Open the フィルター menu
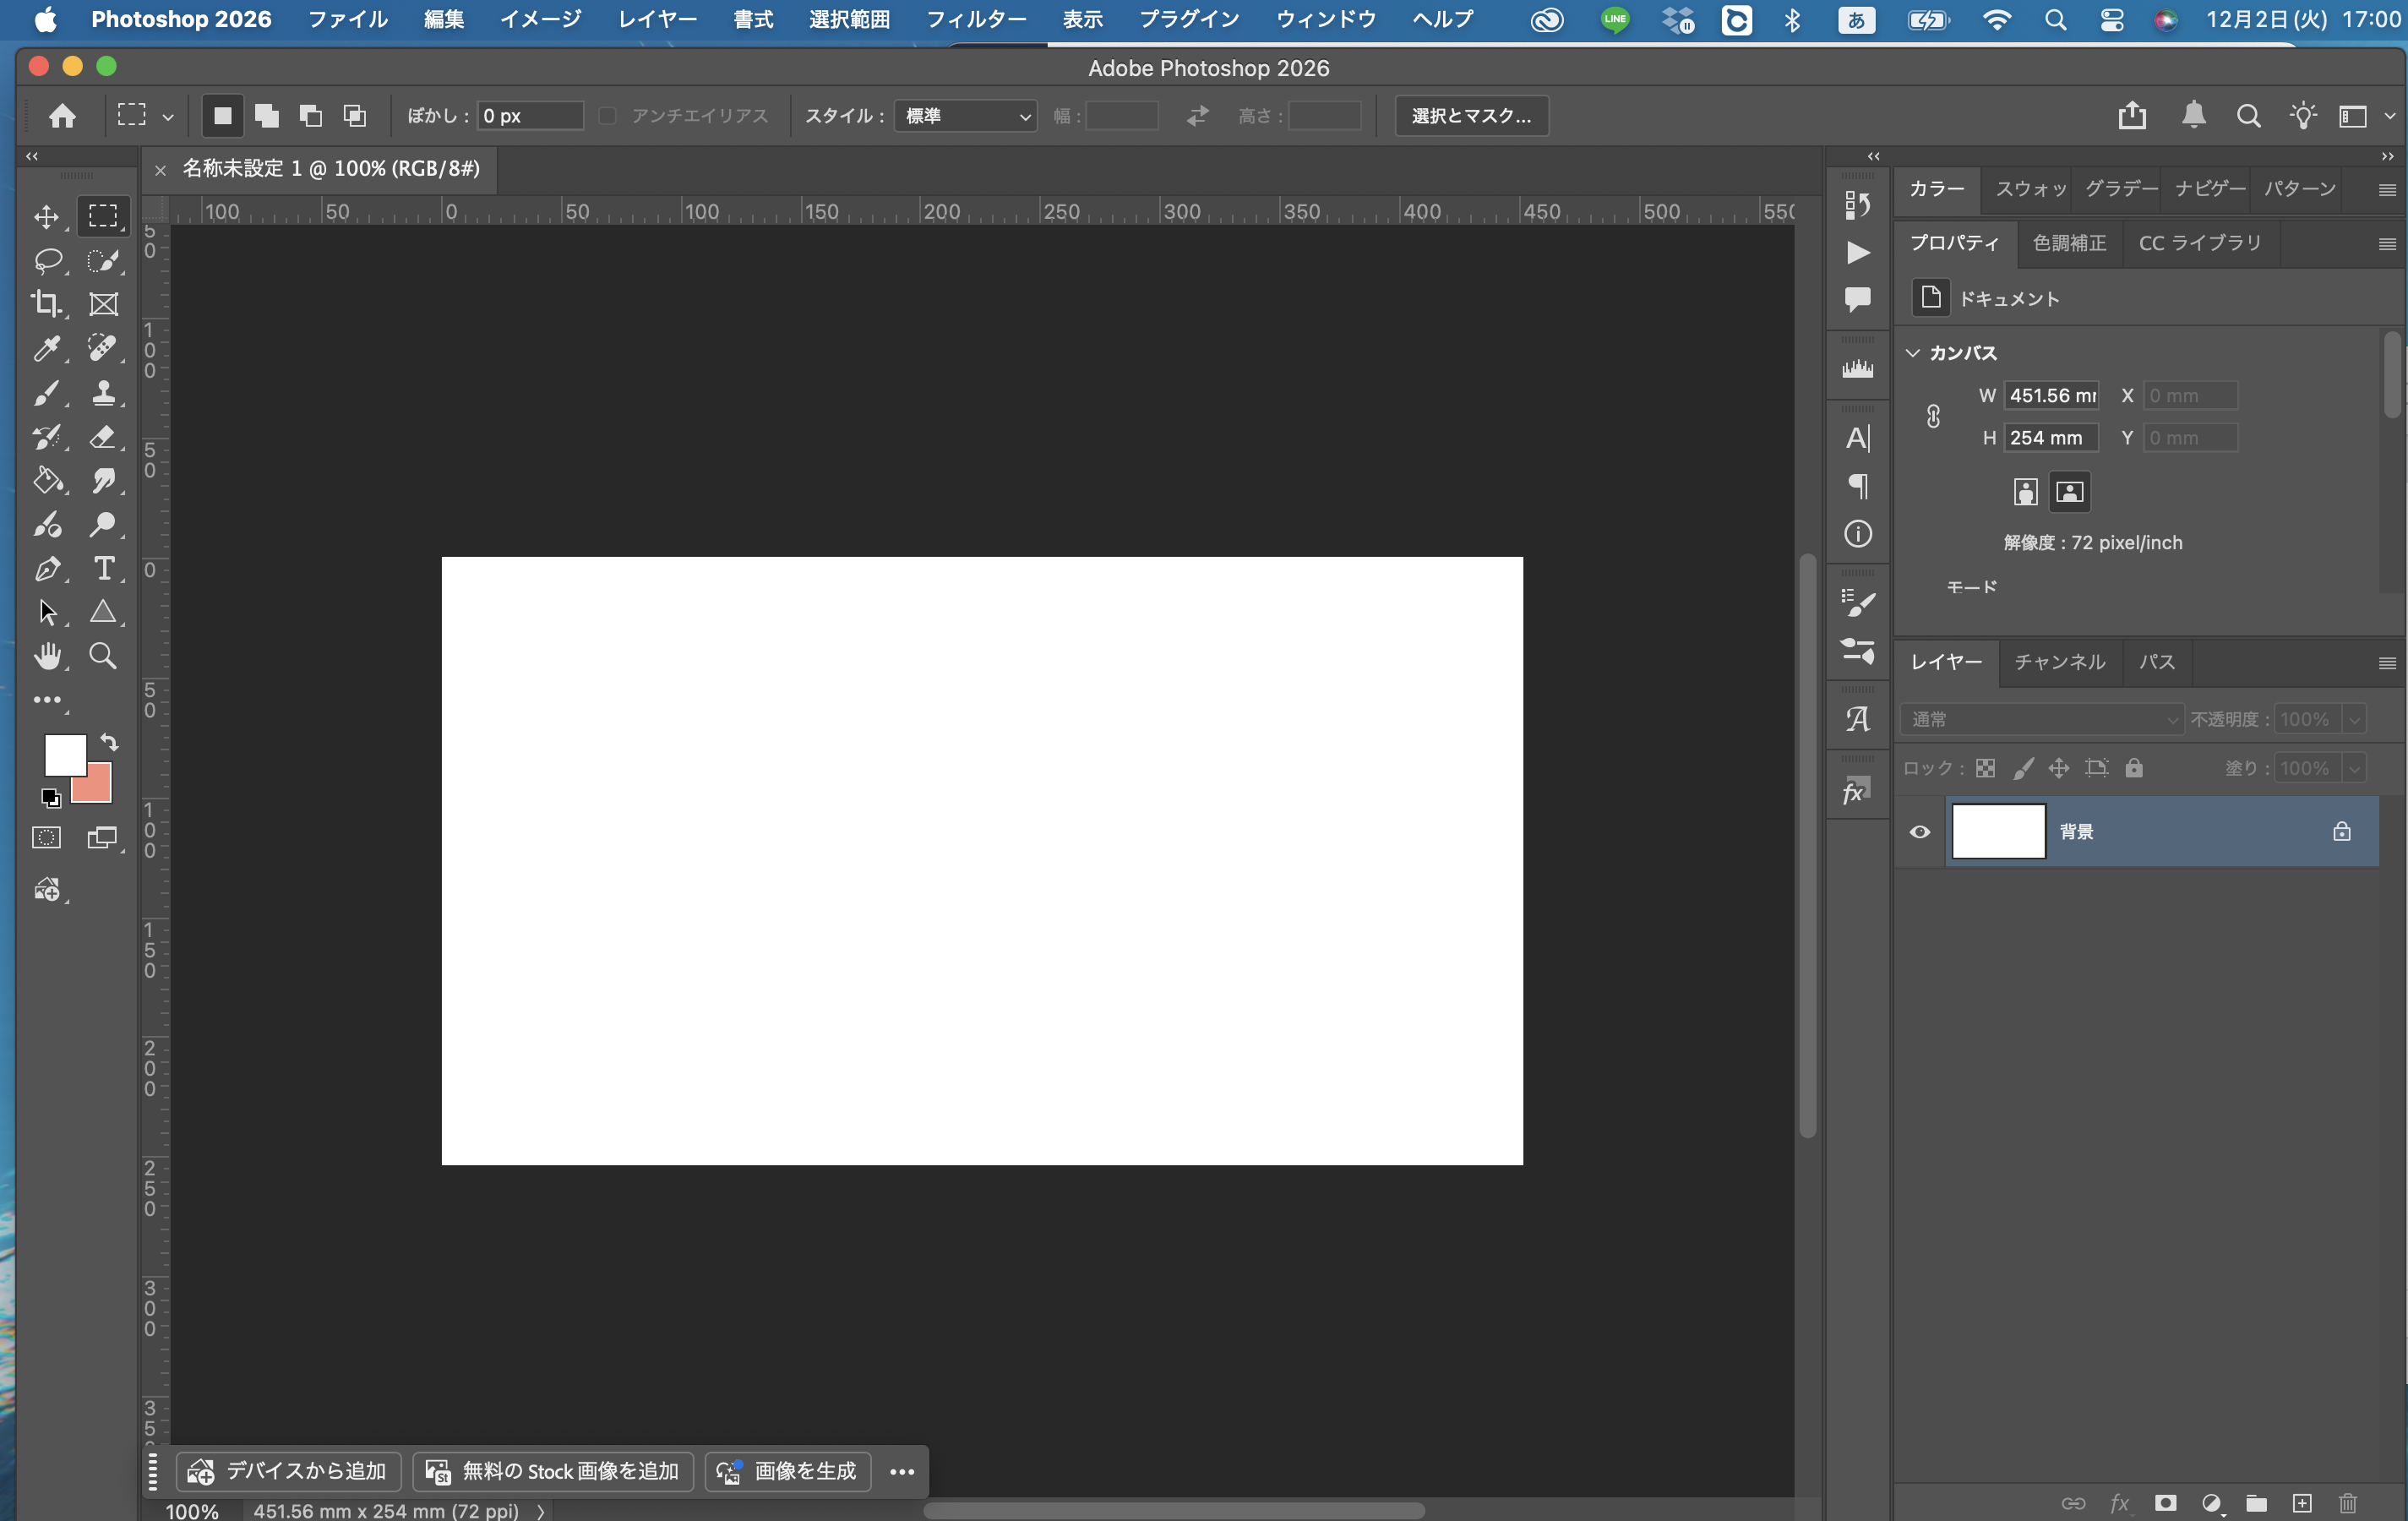This screenshot has height=1521, width=2408. click(976, 19)
